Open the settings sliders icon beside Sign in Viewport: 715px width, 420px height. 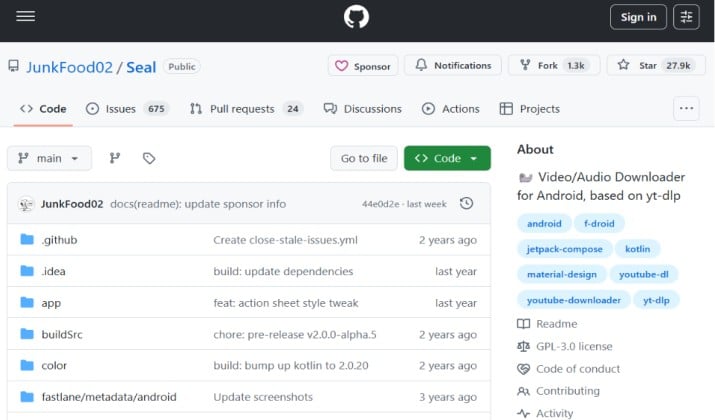click(x=686, y=17)
